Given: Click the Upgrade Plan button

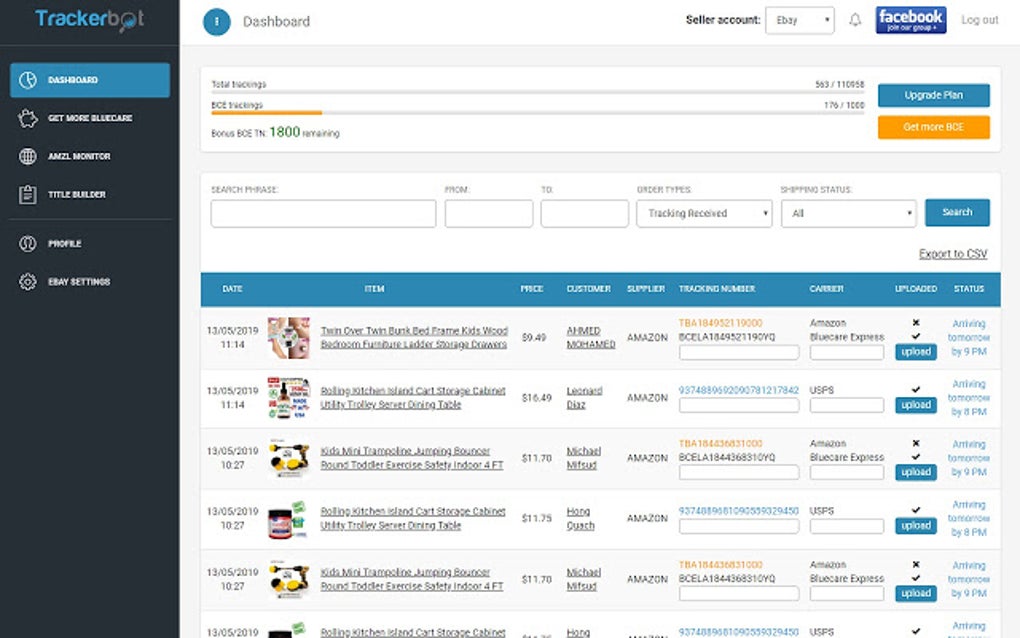Looking at the screenshot, I should pyautogui.click(x=933, y=95).
